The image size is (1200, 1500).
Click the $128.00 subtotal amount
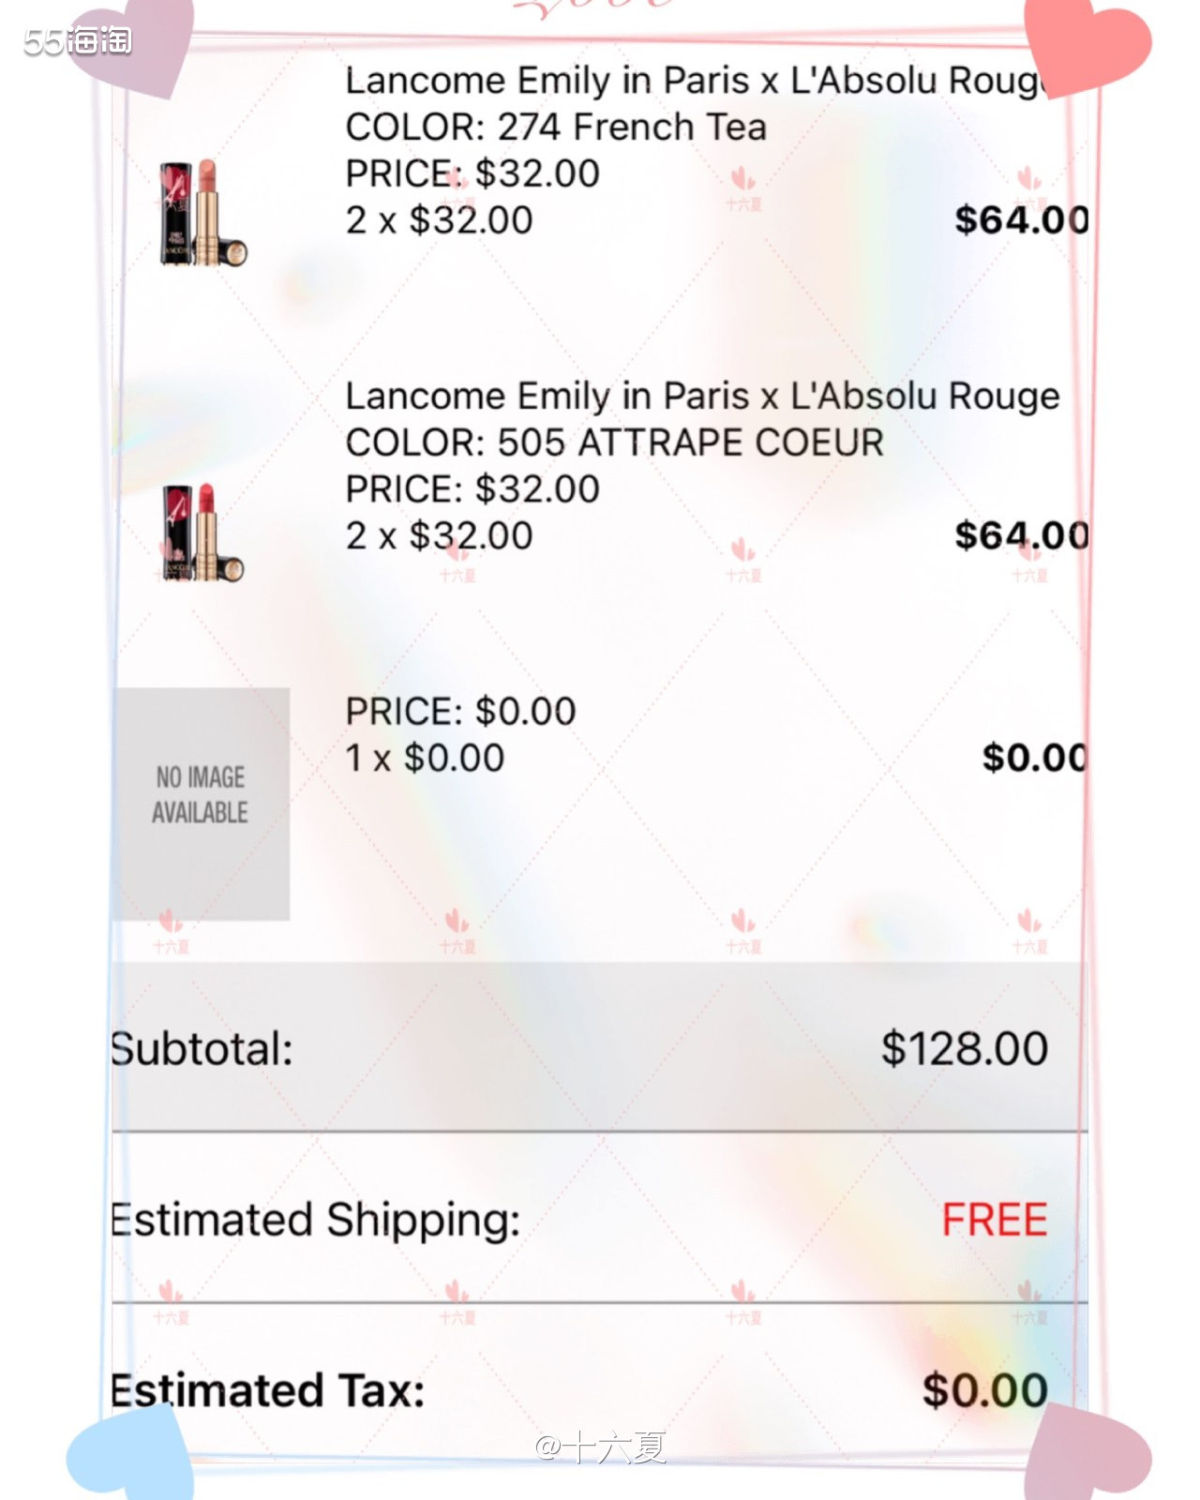click(x=964, y=1049)
